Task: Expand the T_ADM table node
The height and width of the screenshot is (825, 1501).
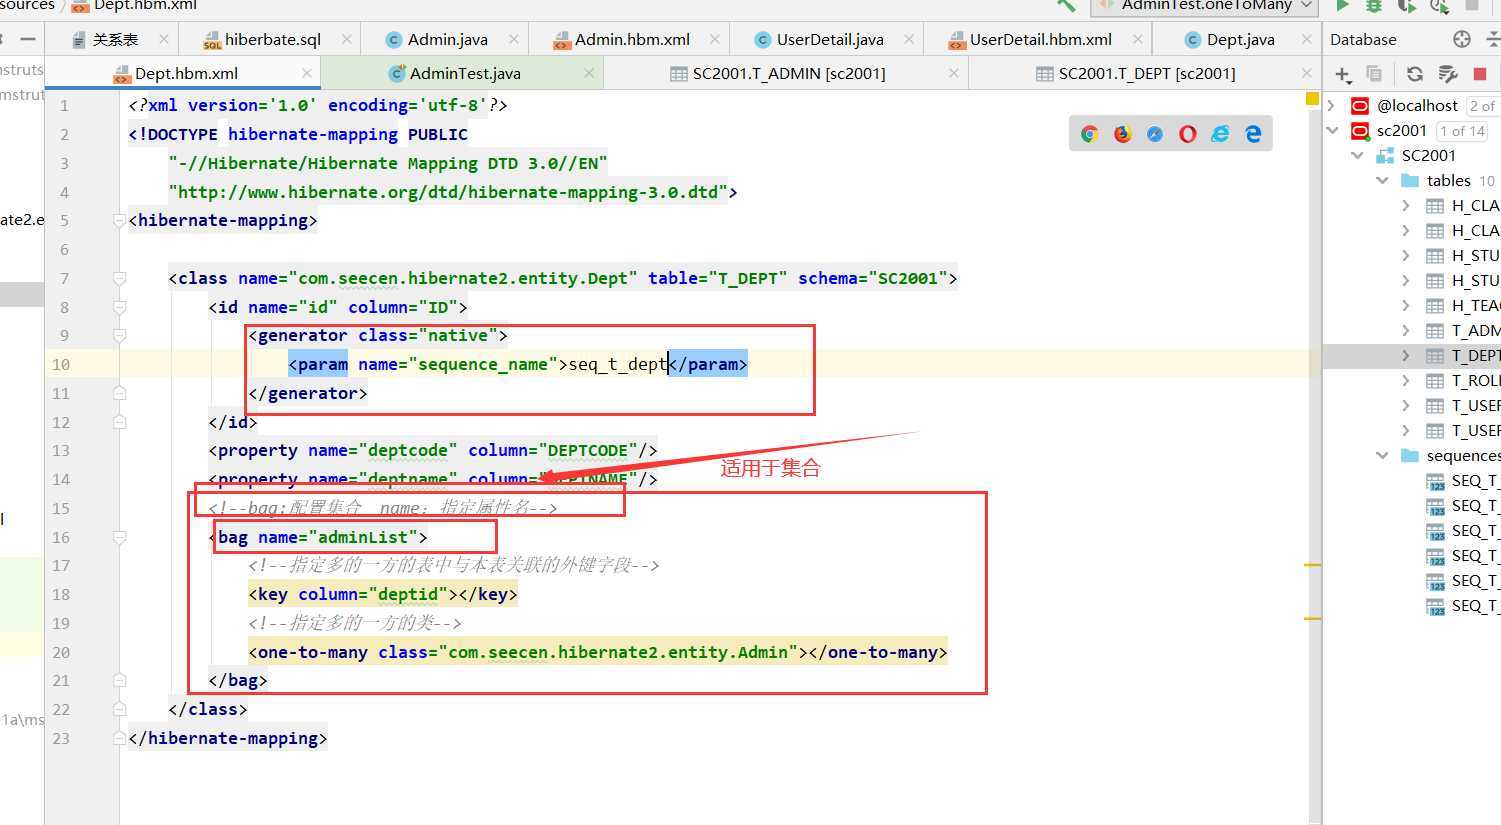Action: tap(1406, 330)
